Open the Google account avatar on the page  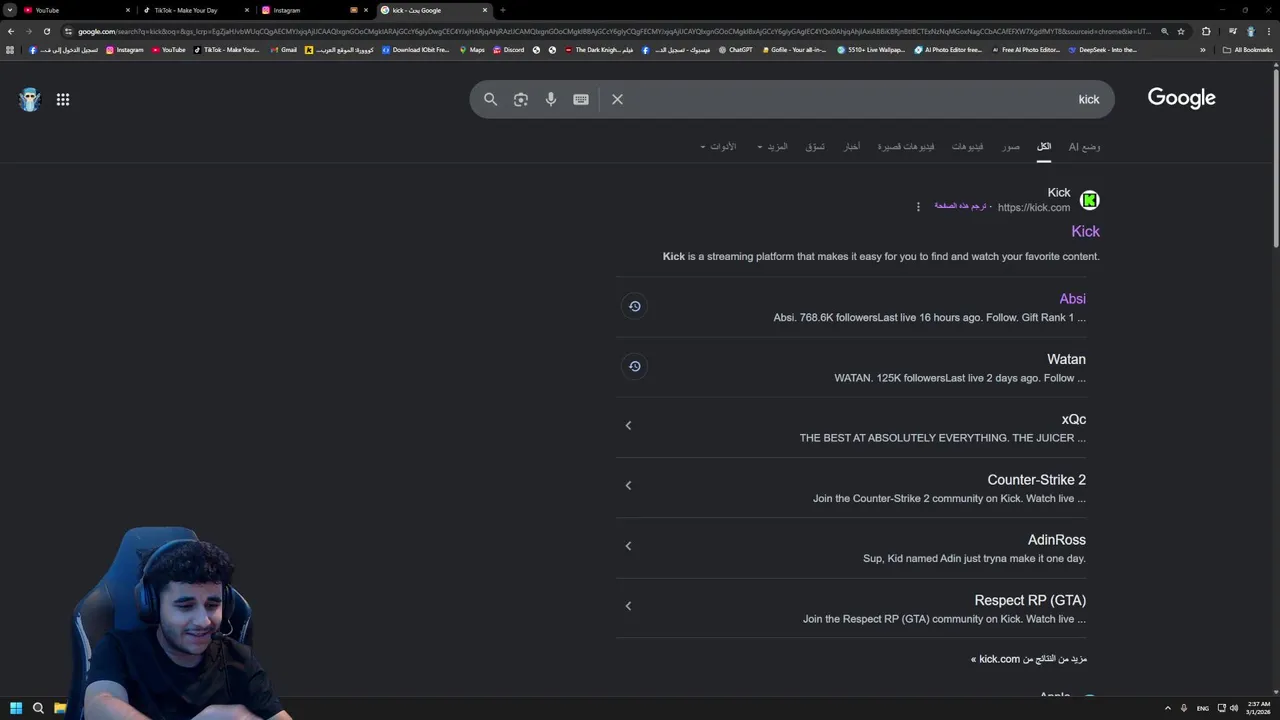tap(30, 99)
